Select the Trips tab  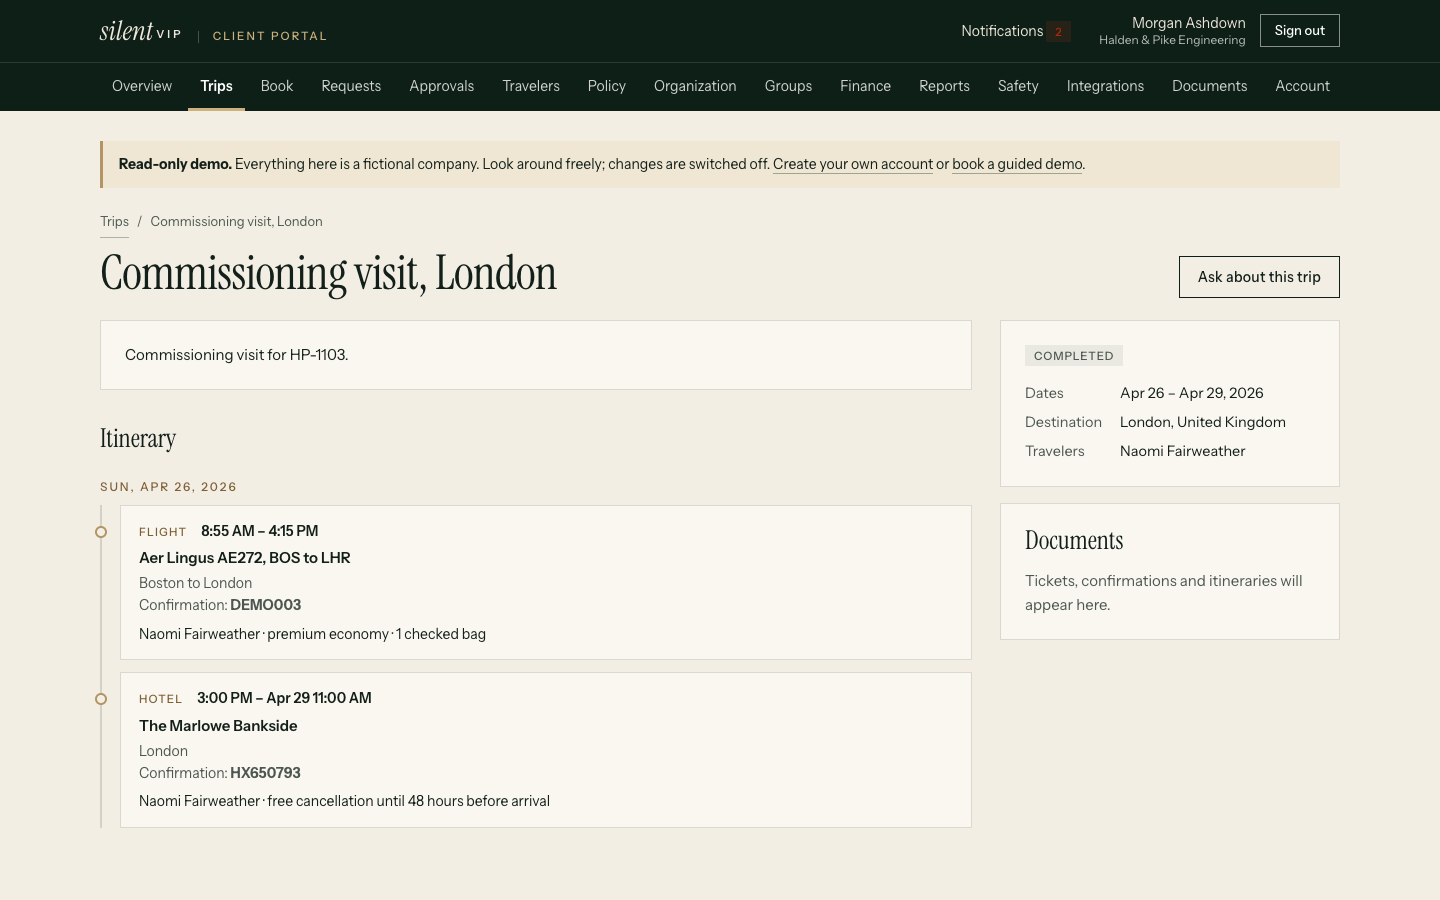216,86
